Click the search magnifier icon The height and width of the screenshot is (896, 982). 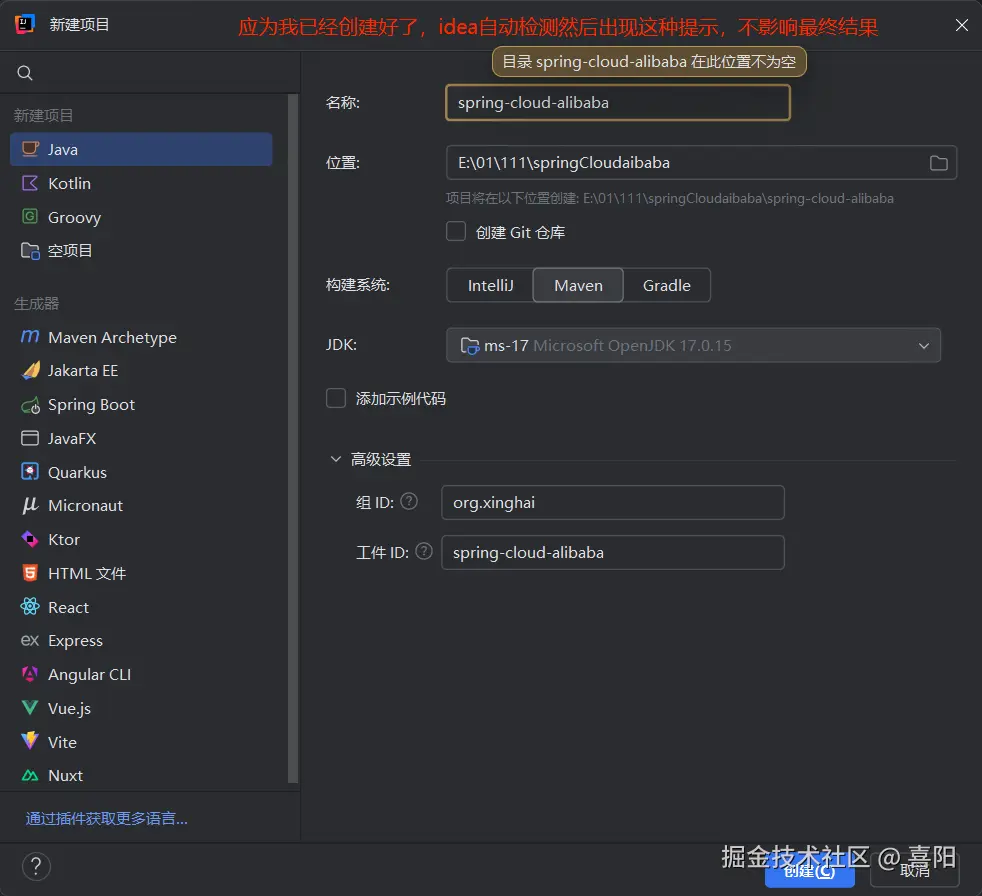pyautogui.click(x=24, y=73)
